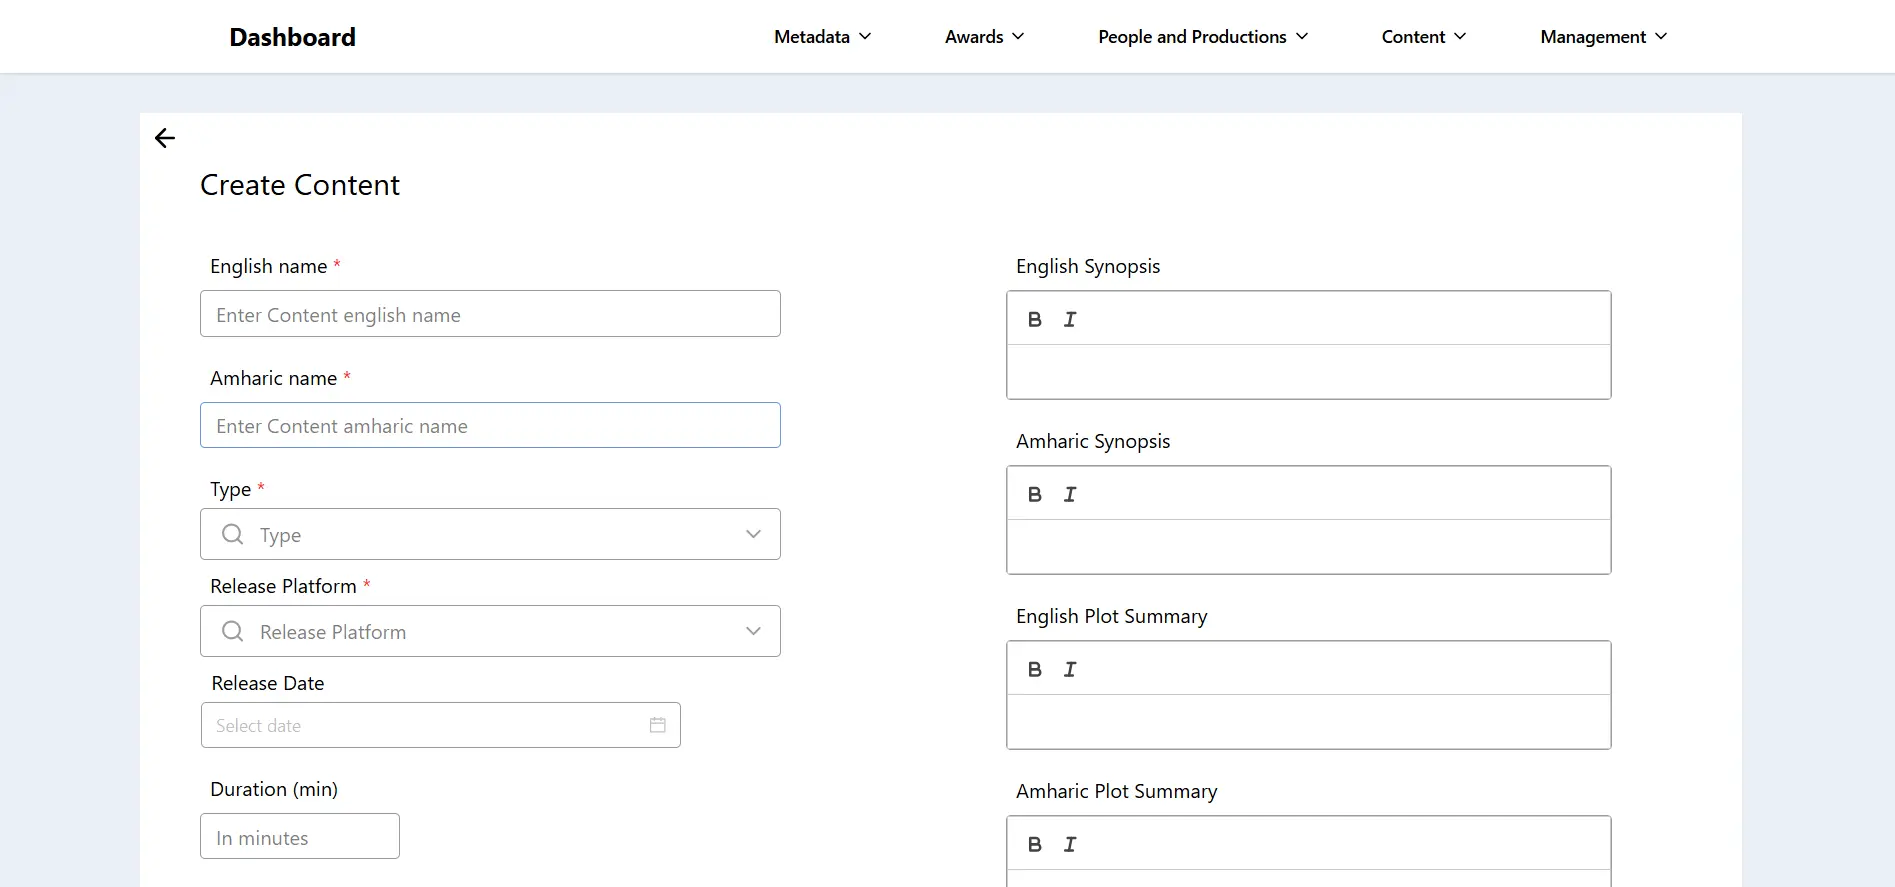Viewport: 1895px width, 887px height.
Task: Toggle bold in Amharic Plot Summary editor
Action: [1035, 844]
